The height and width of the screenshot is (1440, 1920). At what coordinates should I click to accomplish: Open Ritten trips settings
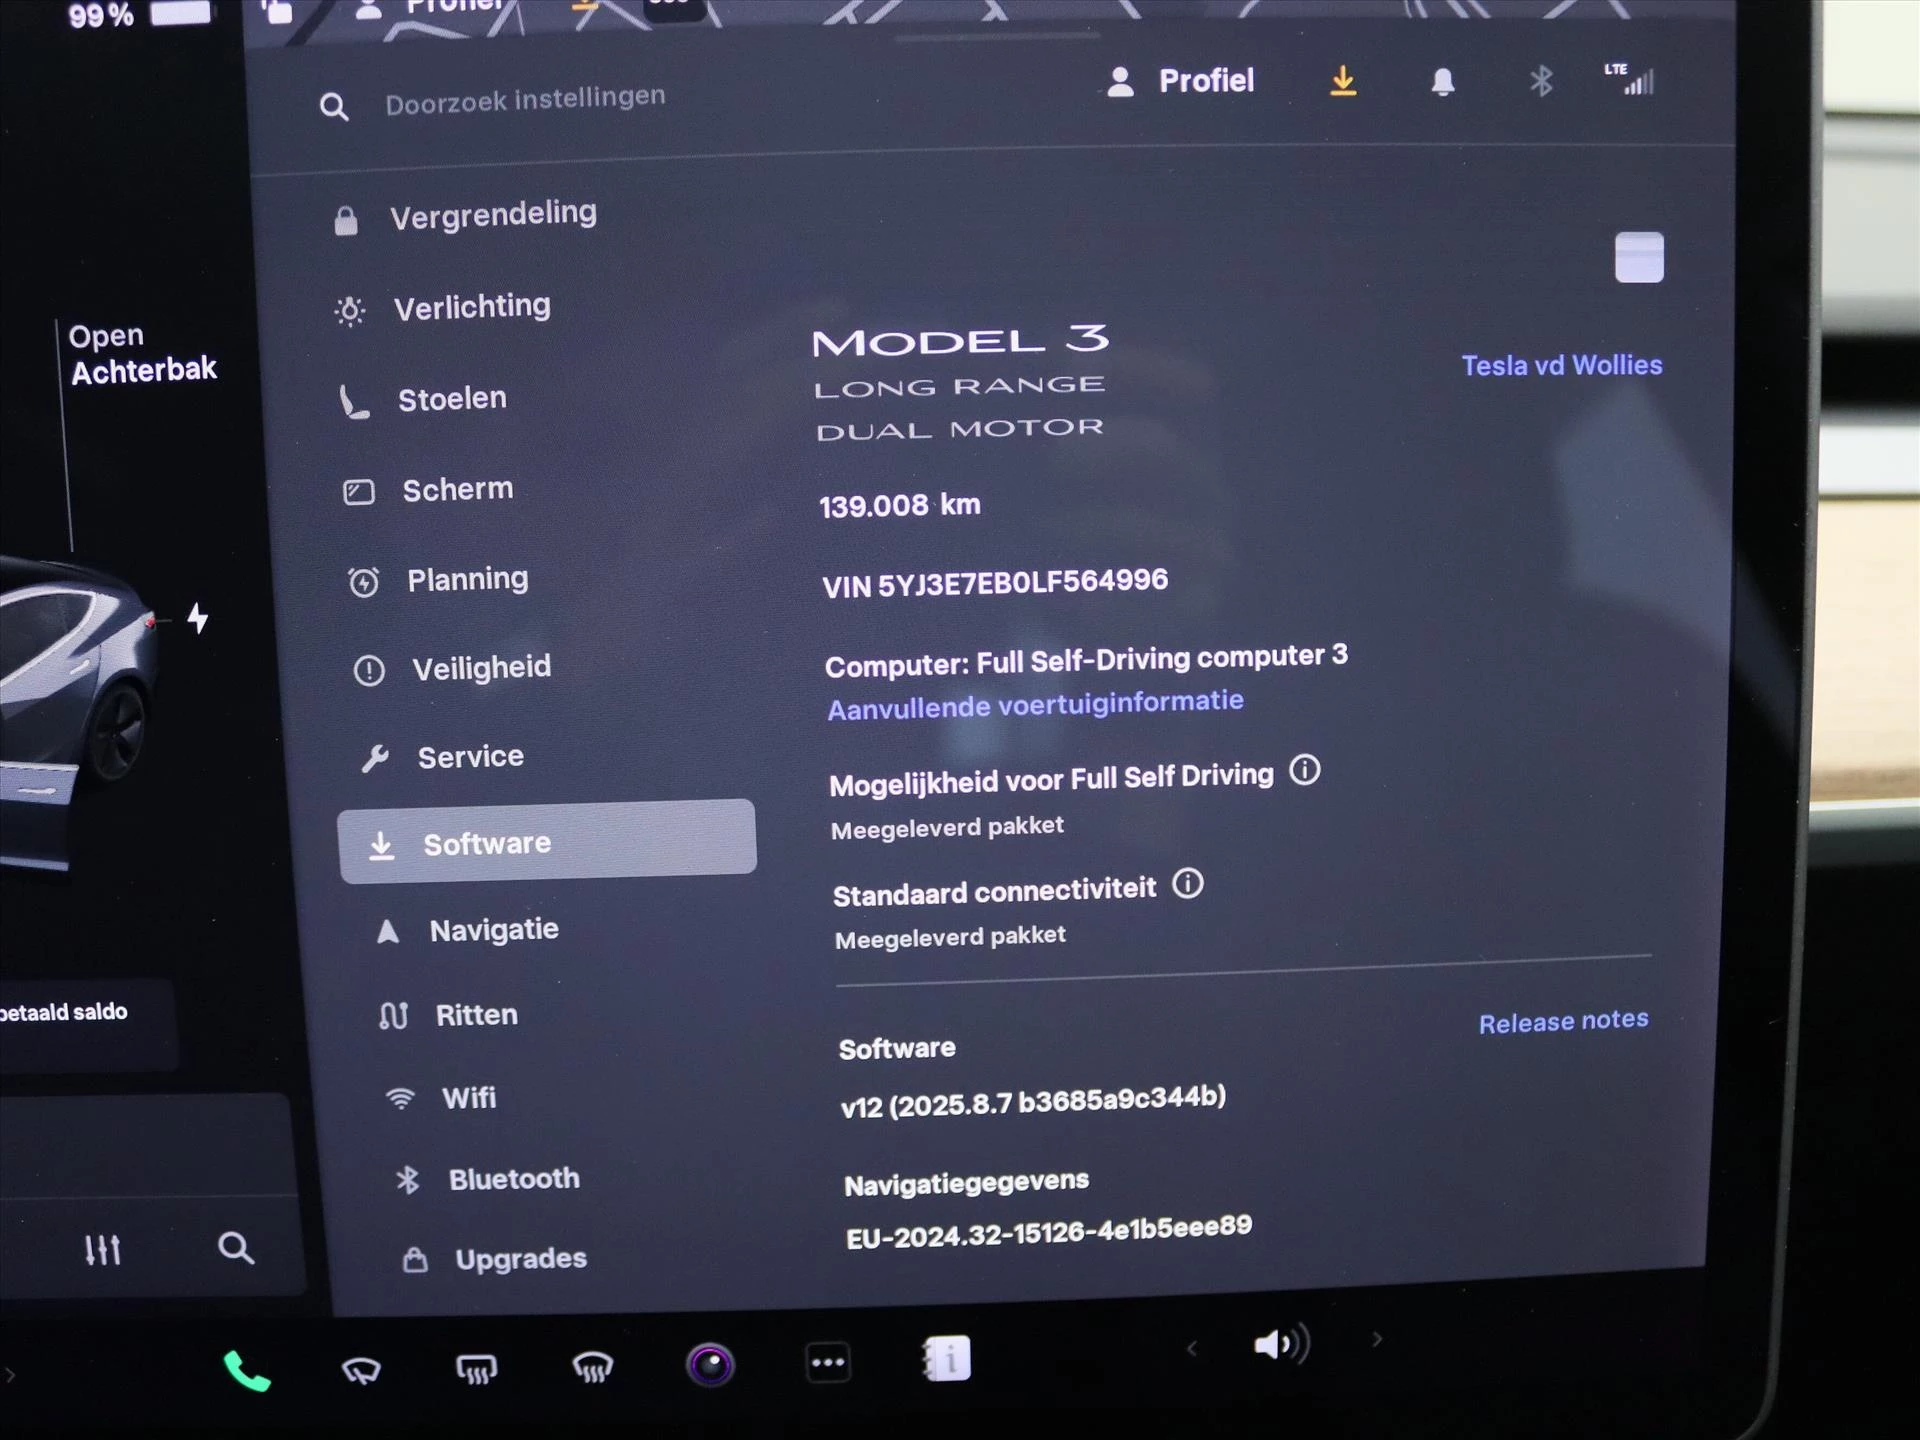click(x=448, y=1016)
